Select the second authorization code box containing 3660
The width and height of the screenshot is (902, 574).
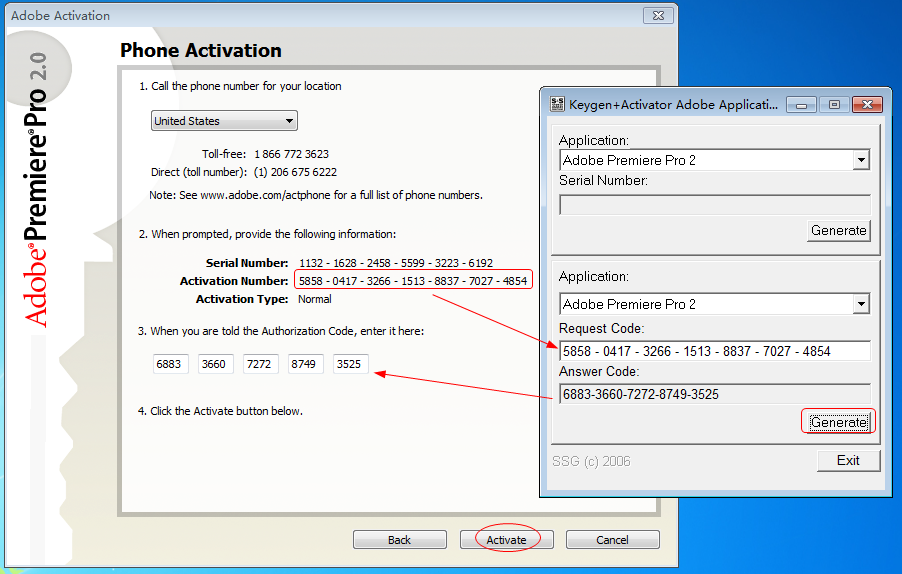214,364
